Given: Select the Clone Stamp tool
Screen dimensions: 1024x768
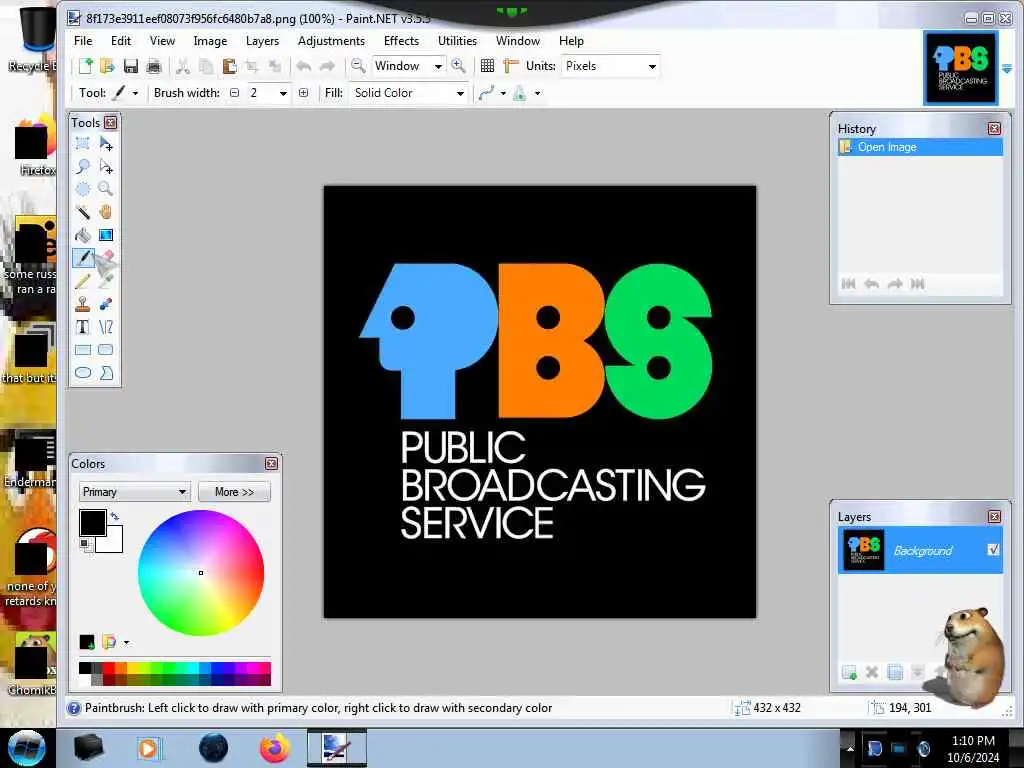Looking at the screenshot, I should tap(83, 304).
